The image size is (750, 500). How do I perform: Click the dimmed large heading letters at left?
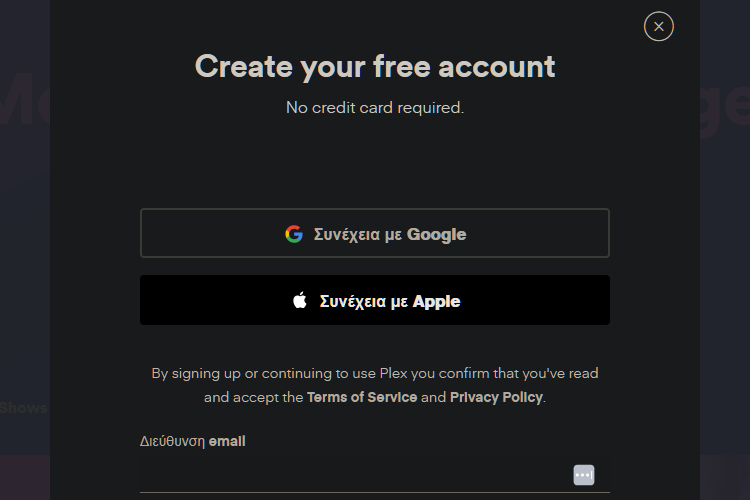click(x=24, y=98)
